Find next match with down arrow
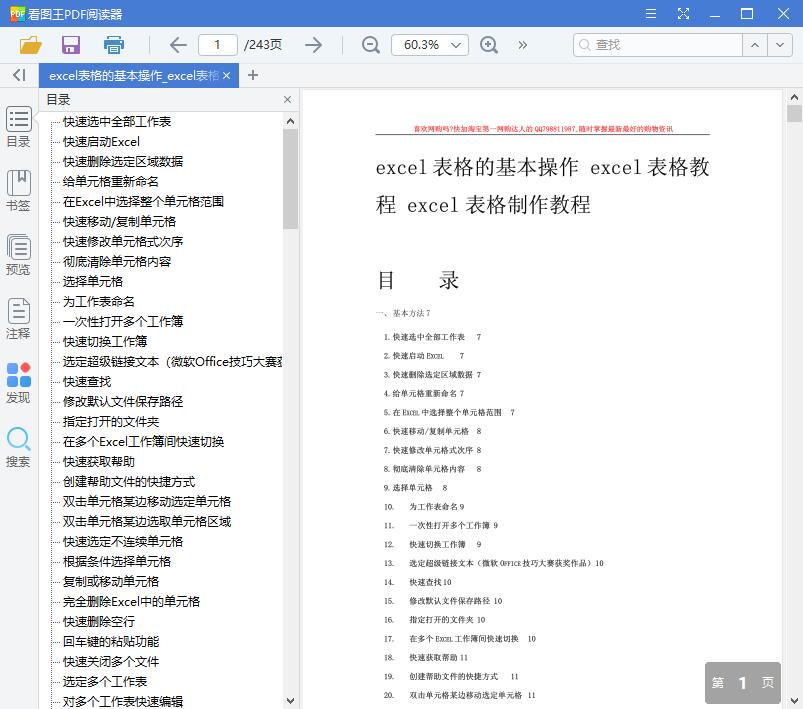The width and height of the screenshot is (803, 709). pos(780,45)
